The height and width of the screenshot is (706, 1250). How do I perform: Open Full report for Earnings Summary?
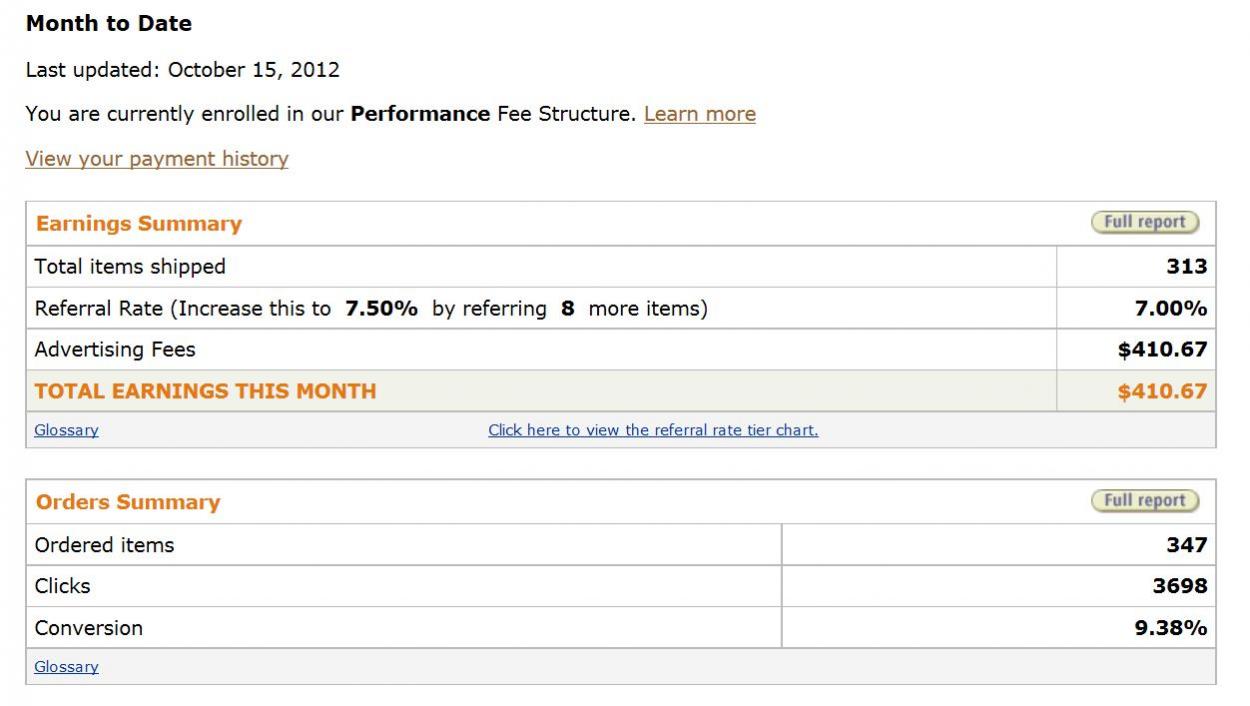click(x=1145, y=222)
